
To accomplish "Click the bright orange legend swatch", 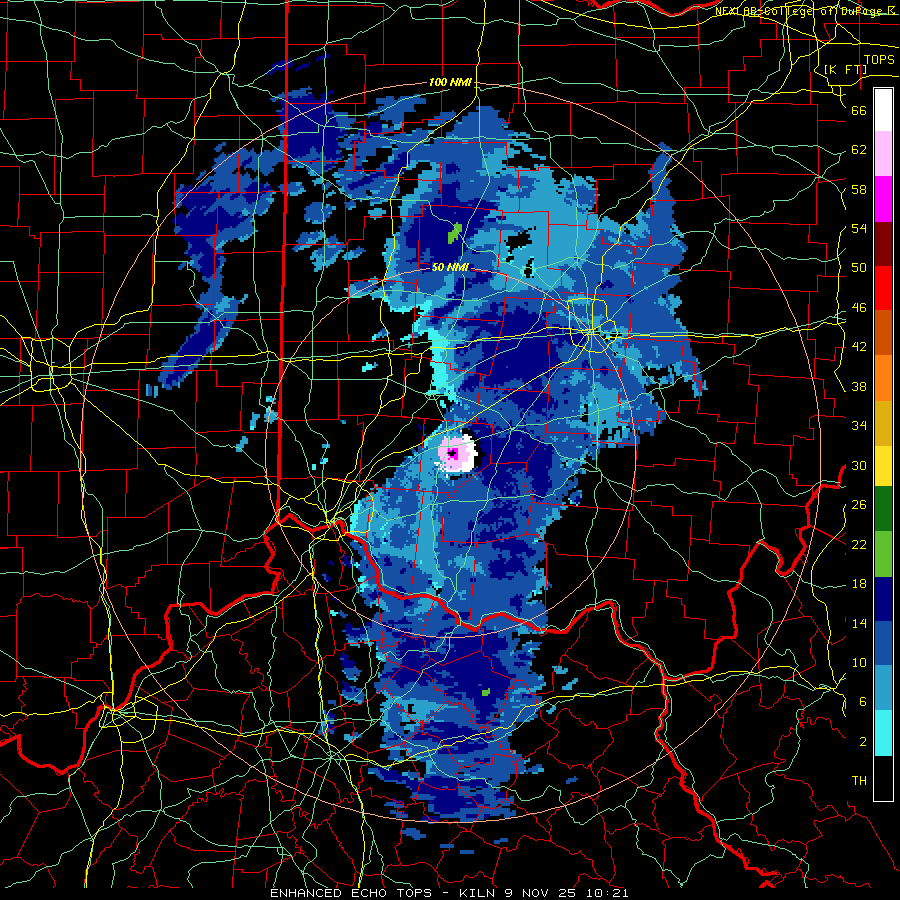I will tap(883, 377).
